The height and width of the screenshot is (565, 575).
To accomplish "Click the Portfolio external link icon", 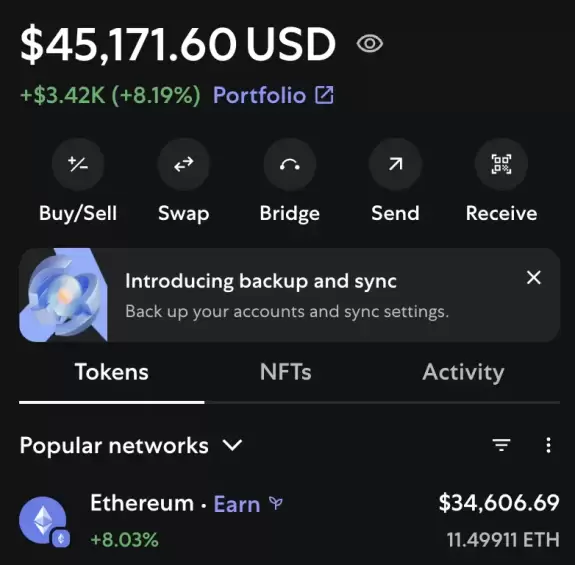I will pyautogui.click(x=324, y=95).
